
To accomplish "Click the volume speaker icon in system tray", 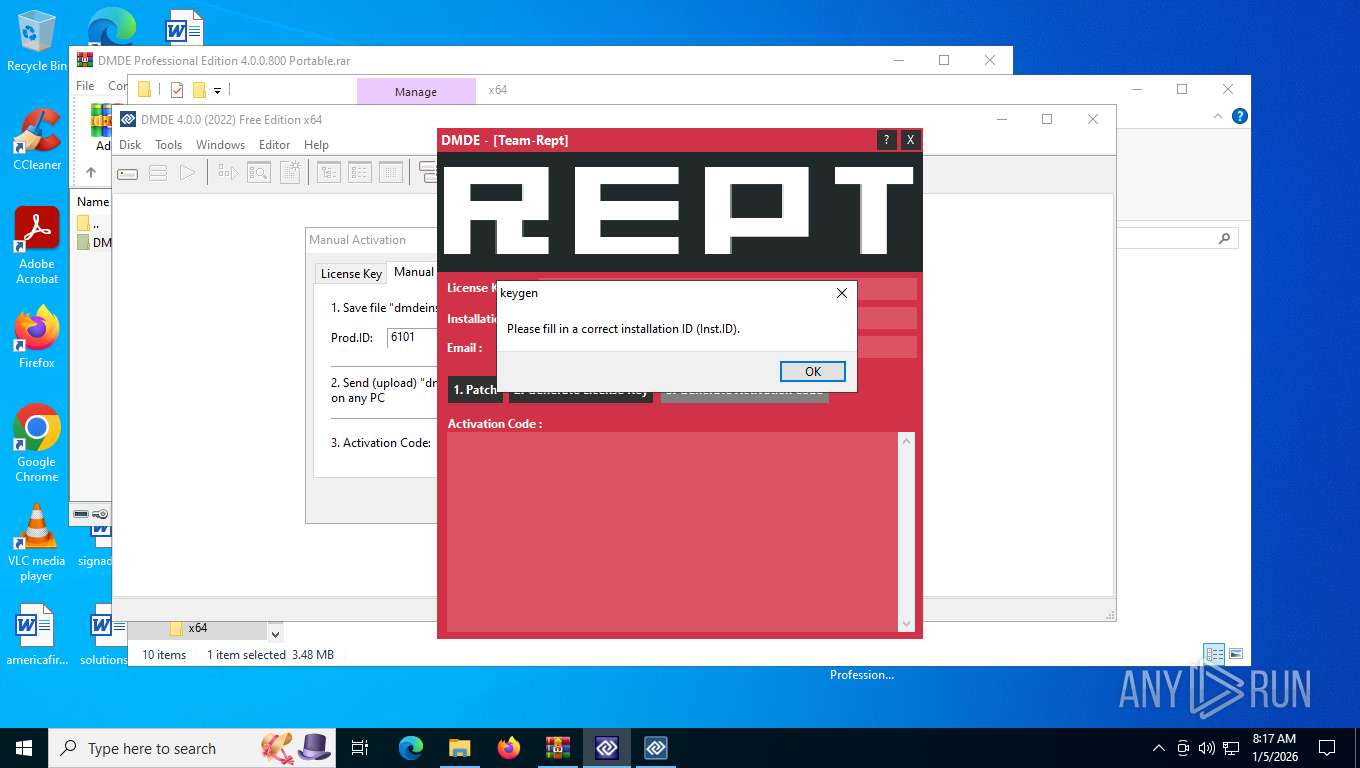I will (x=1206, y=748).
